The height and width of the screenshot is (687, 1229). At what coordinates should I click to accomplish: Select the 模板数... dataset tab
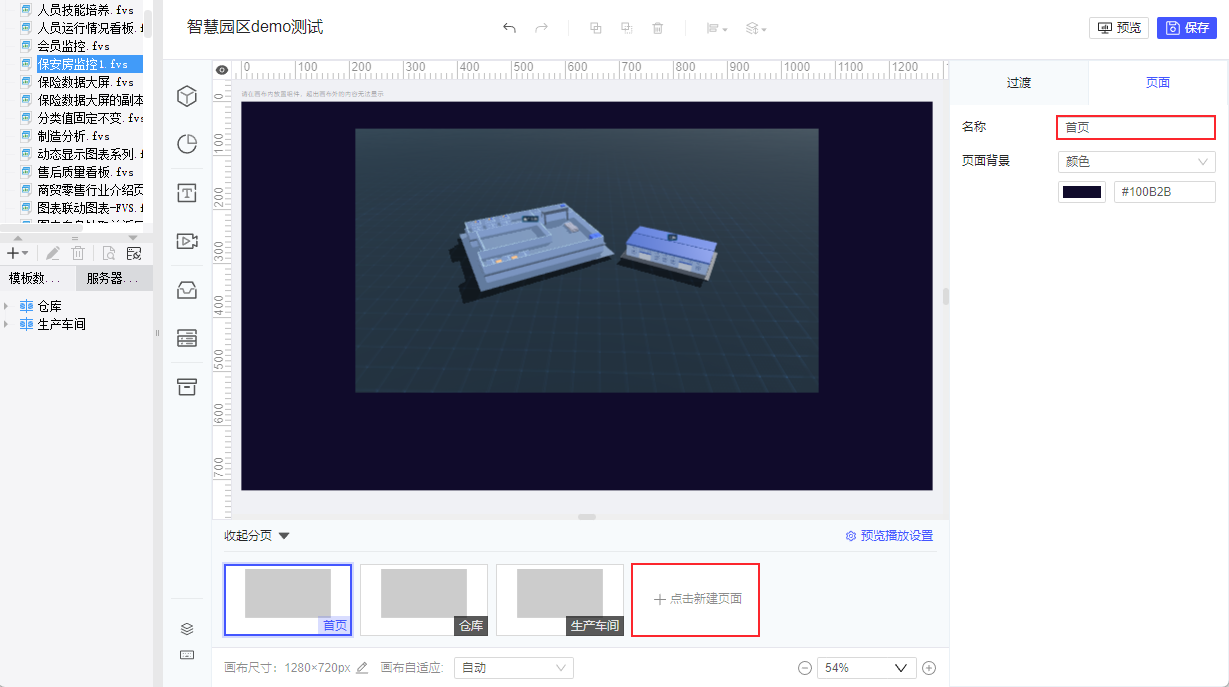[38, 279]
